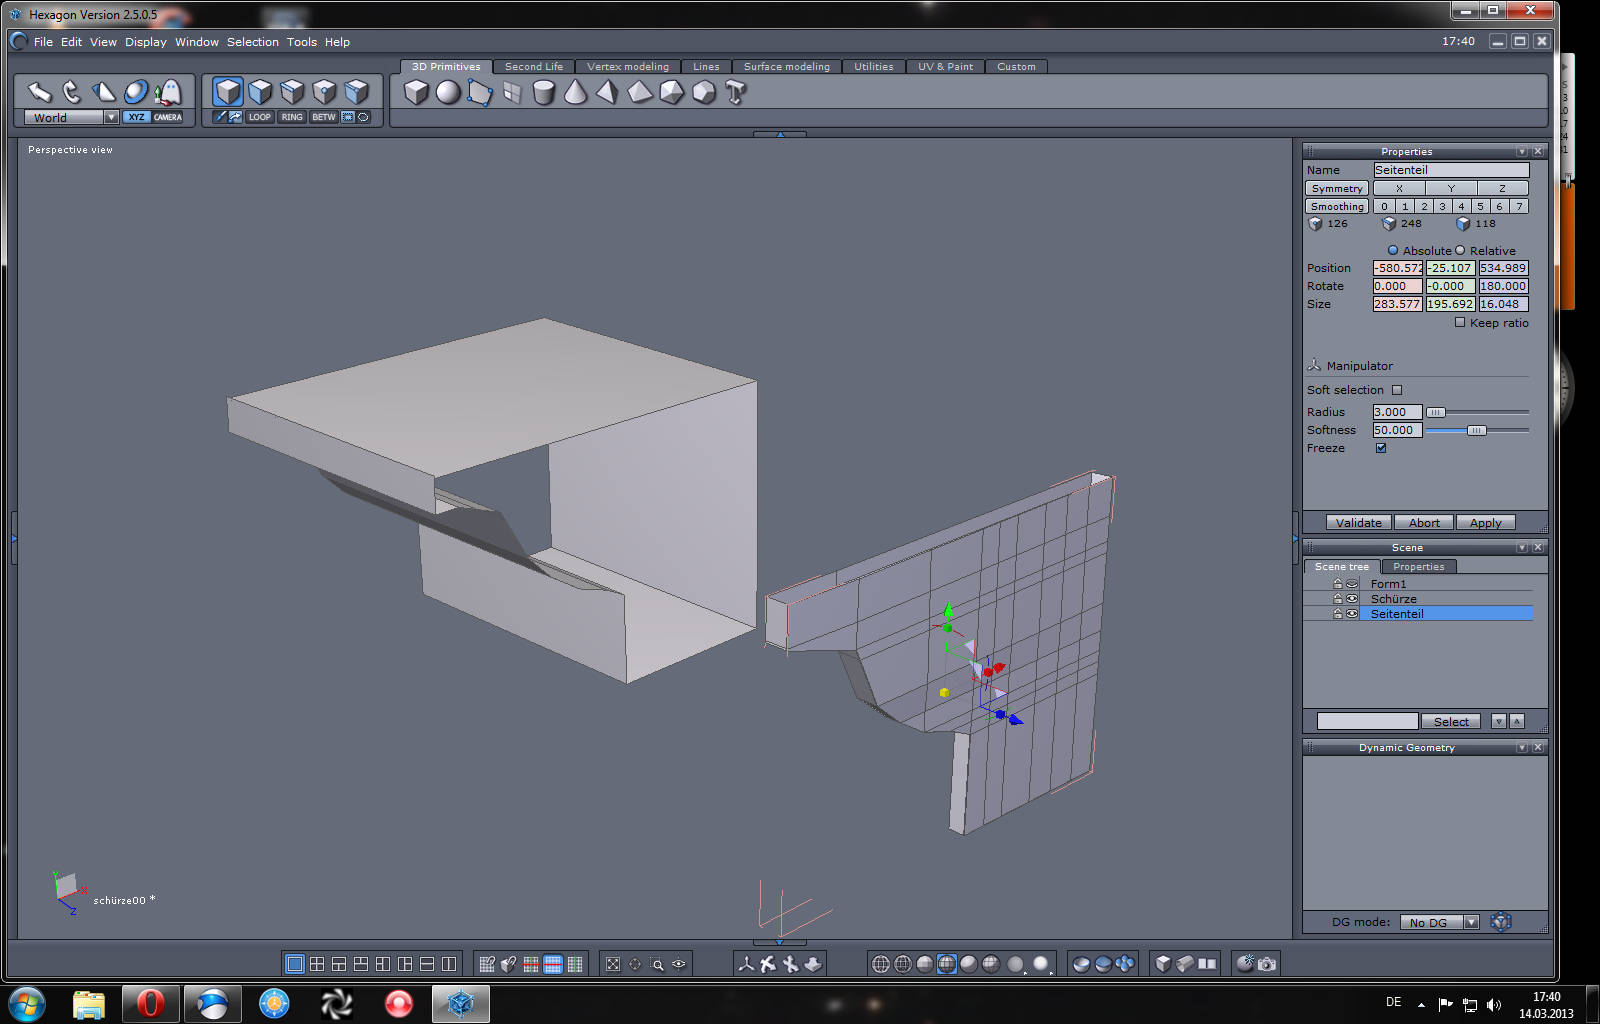This screenshot has width=1600, height=1024.
Task: Select the Relative radio button
Action: pos(1460,250)
